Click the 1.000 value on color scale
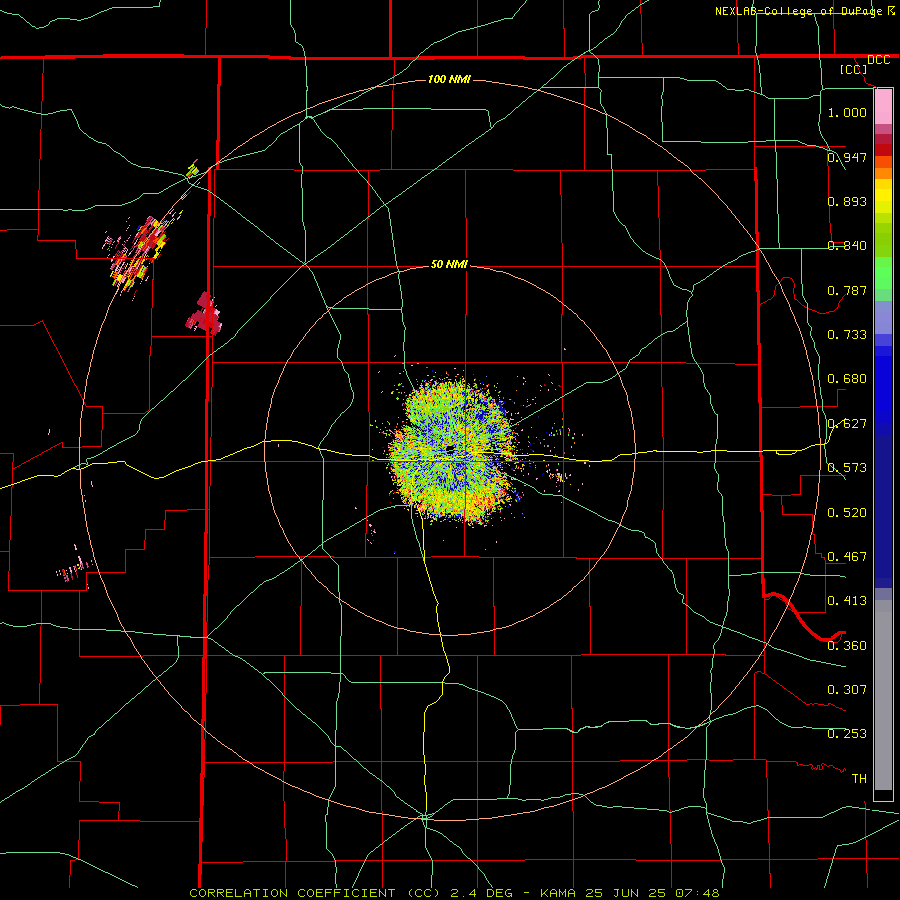 [x=847, y=112]
